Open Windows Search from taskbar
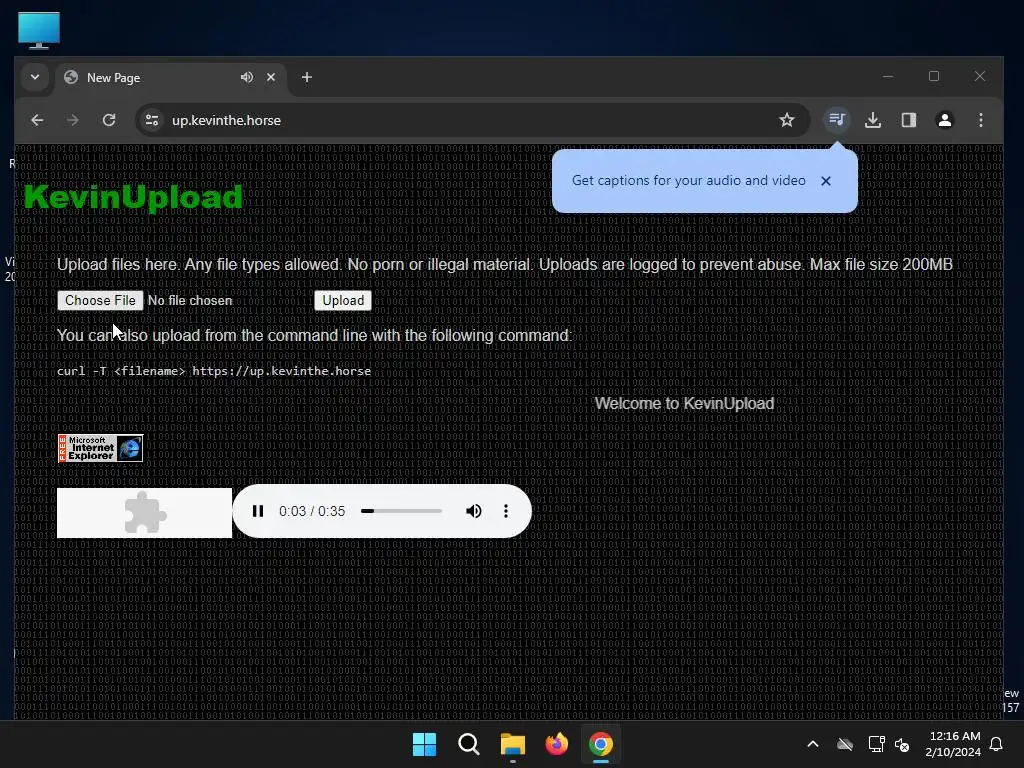Screen dimensions: 1024x768 (468, 744)
